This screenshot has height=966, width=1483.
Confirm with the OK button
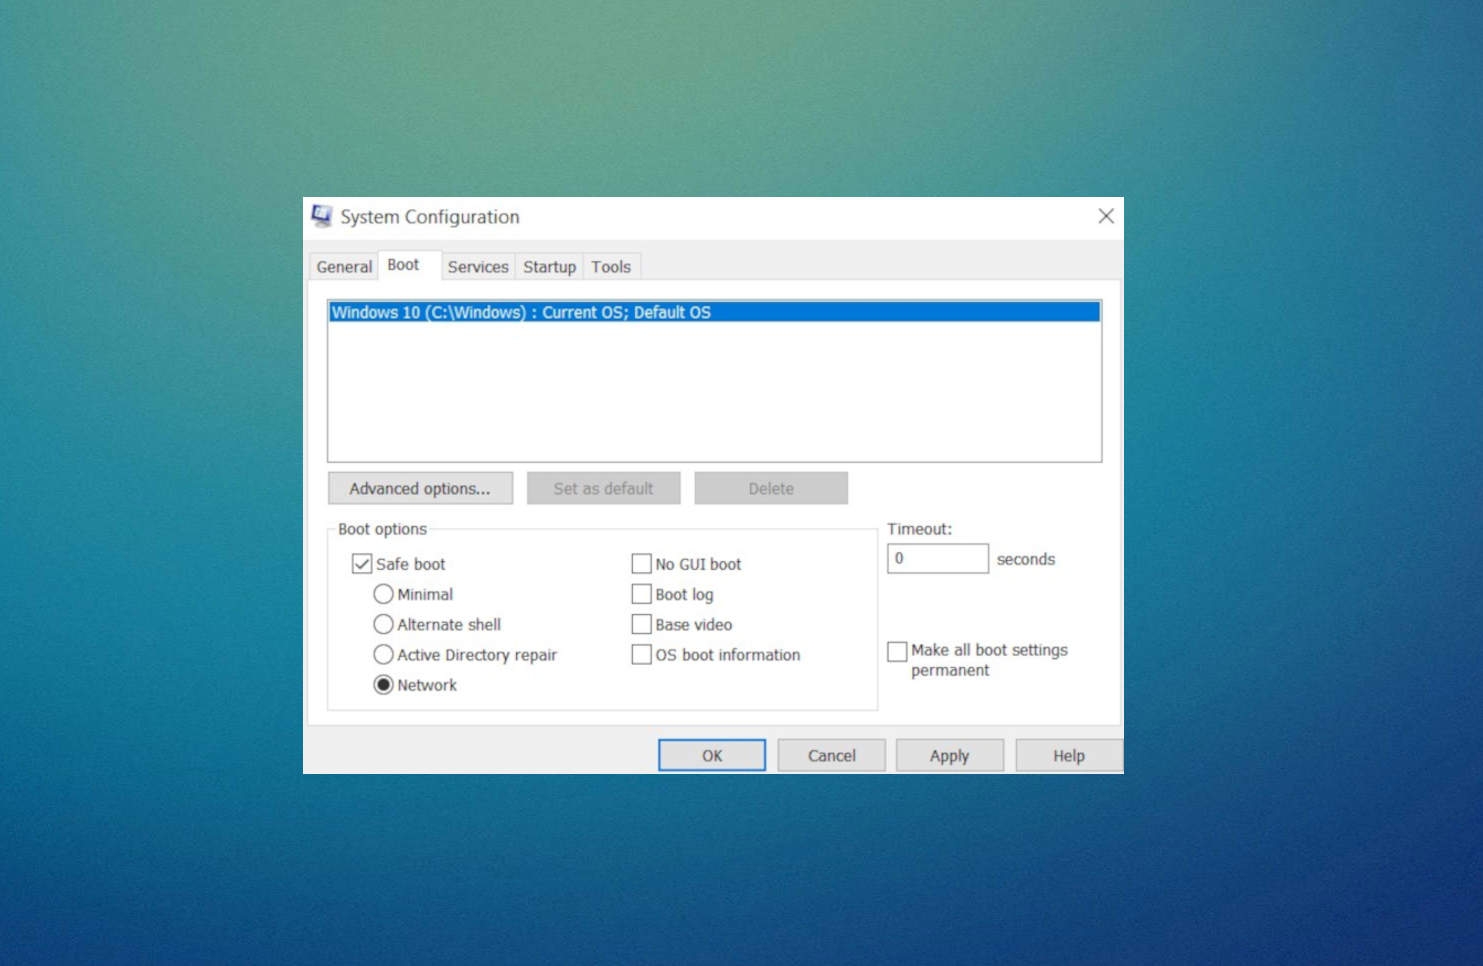coord(712,755)
